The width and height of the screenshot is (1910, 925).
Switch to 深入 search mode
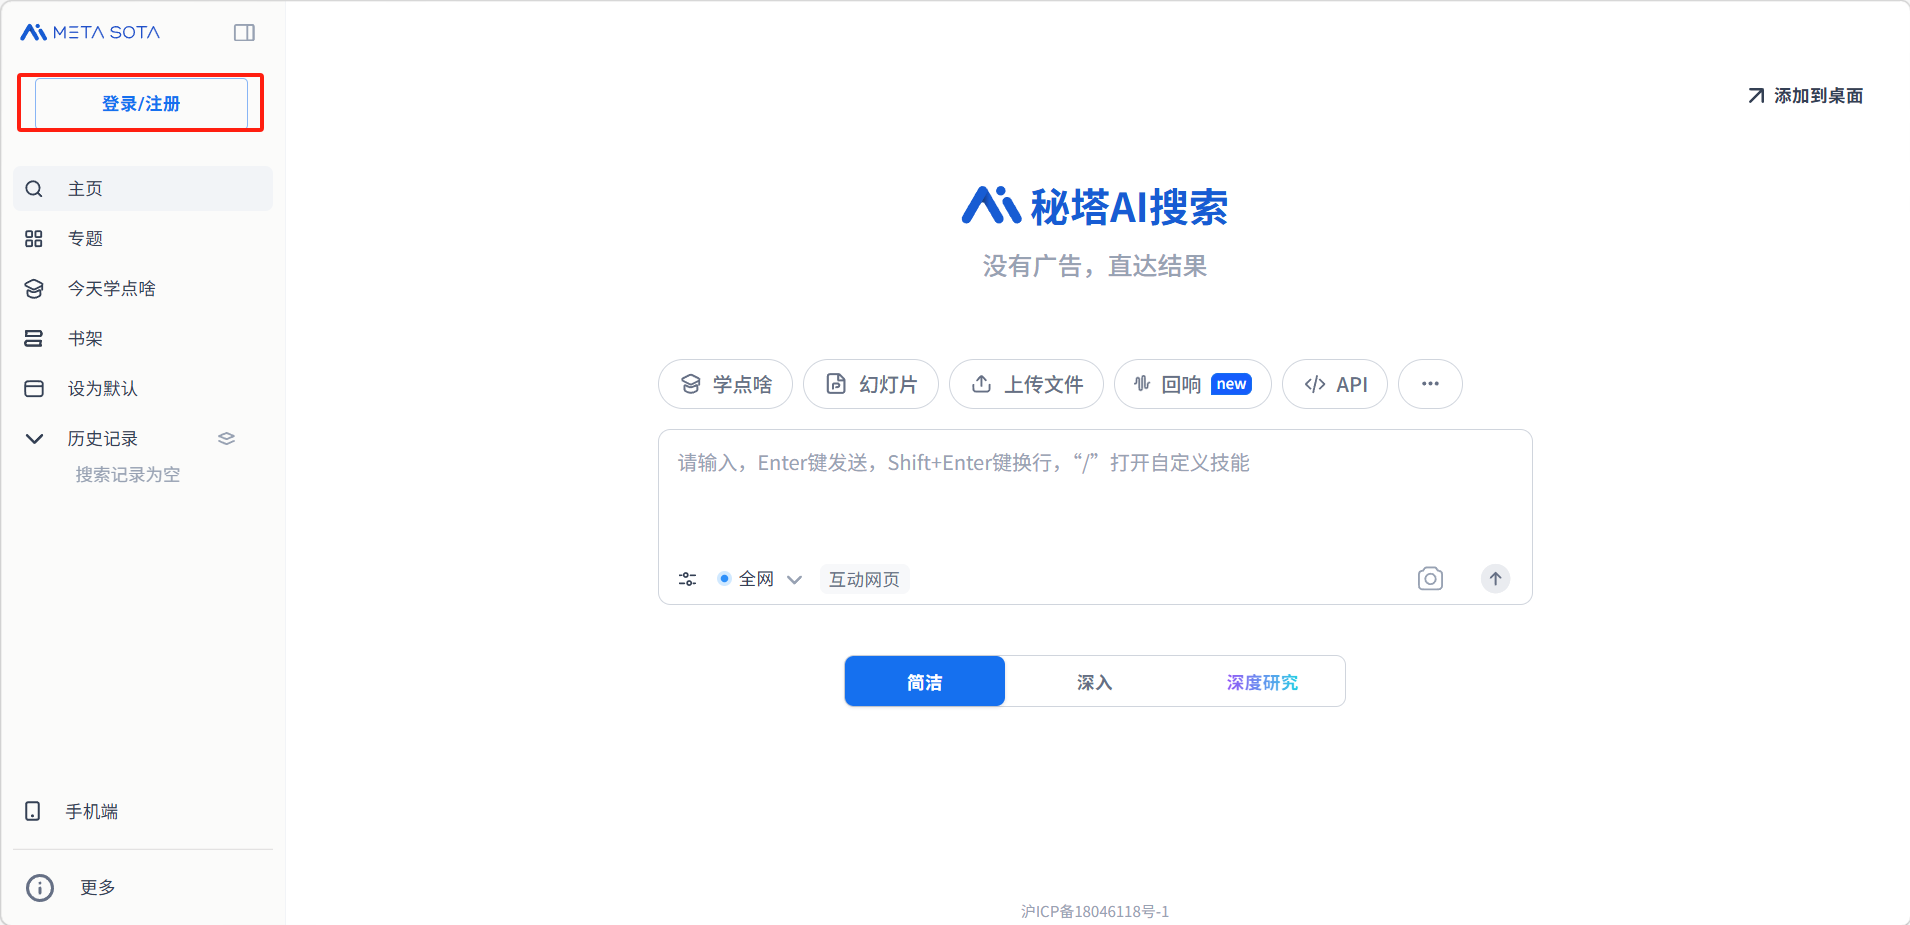(x=1094, y=682)
